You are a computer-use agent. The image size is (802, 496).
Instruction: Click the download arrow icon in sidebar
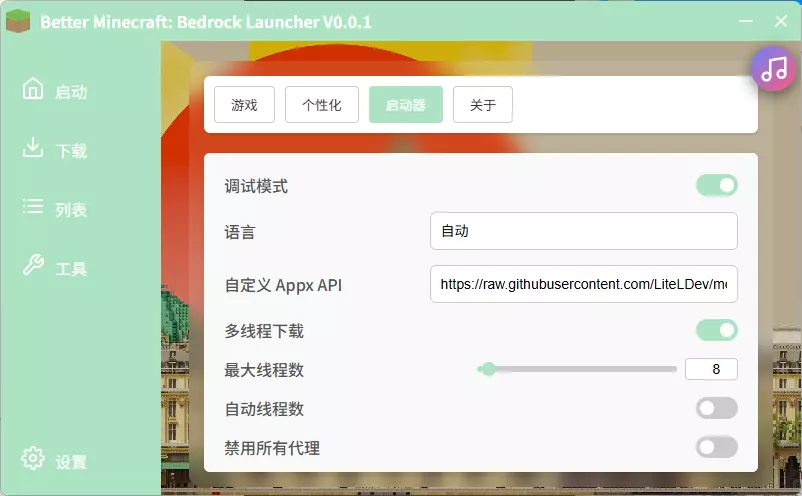tap(33, 147)
